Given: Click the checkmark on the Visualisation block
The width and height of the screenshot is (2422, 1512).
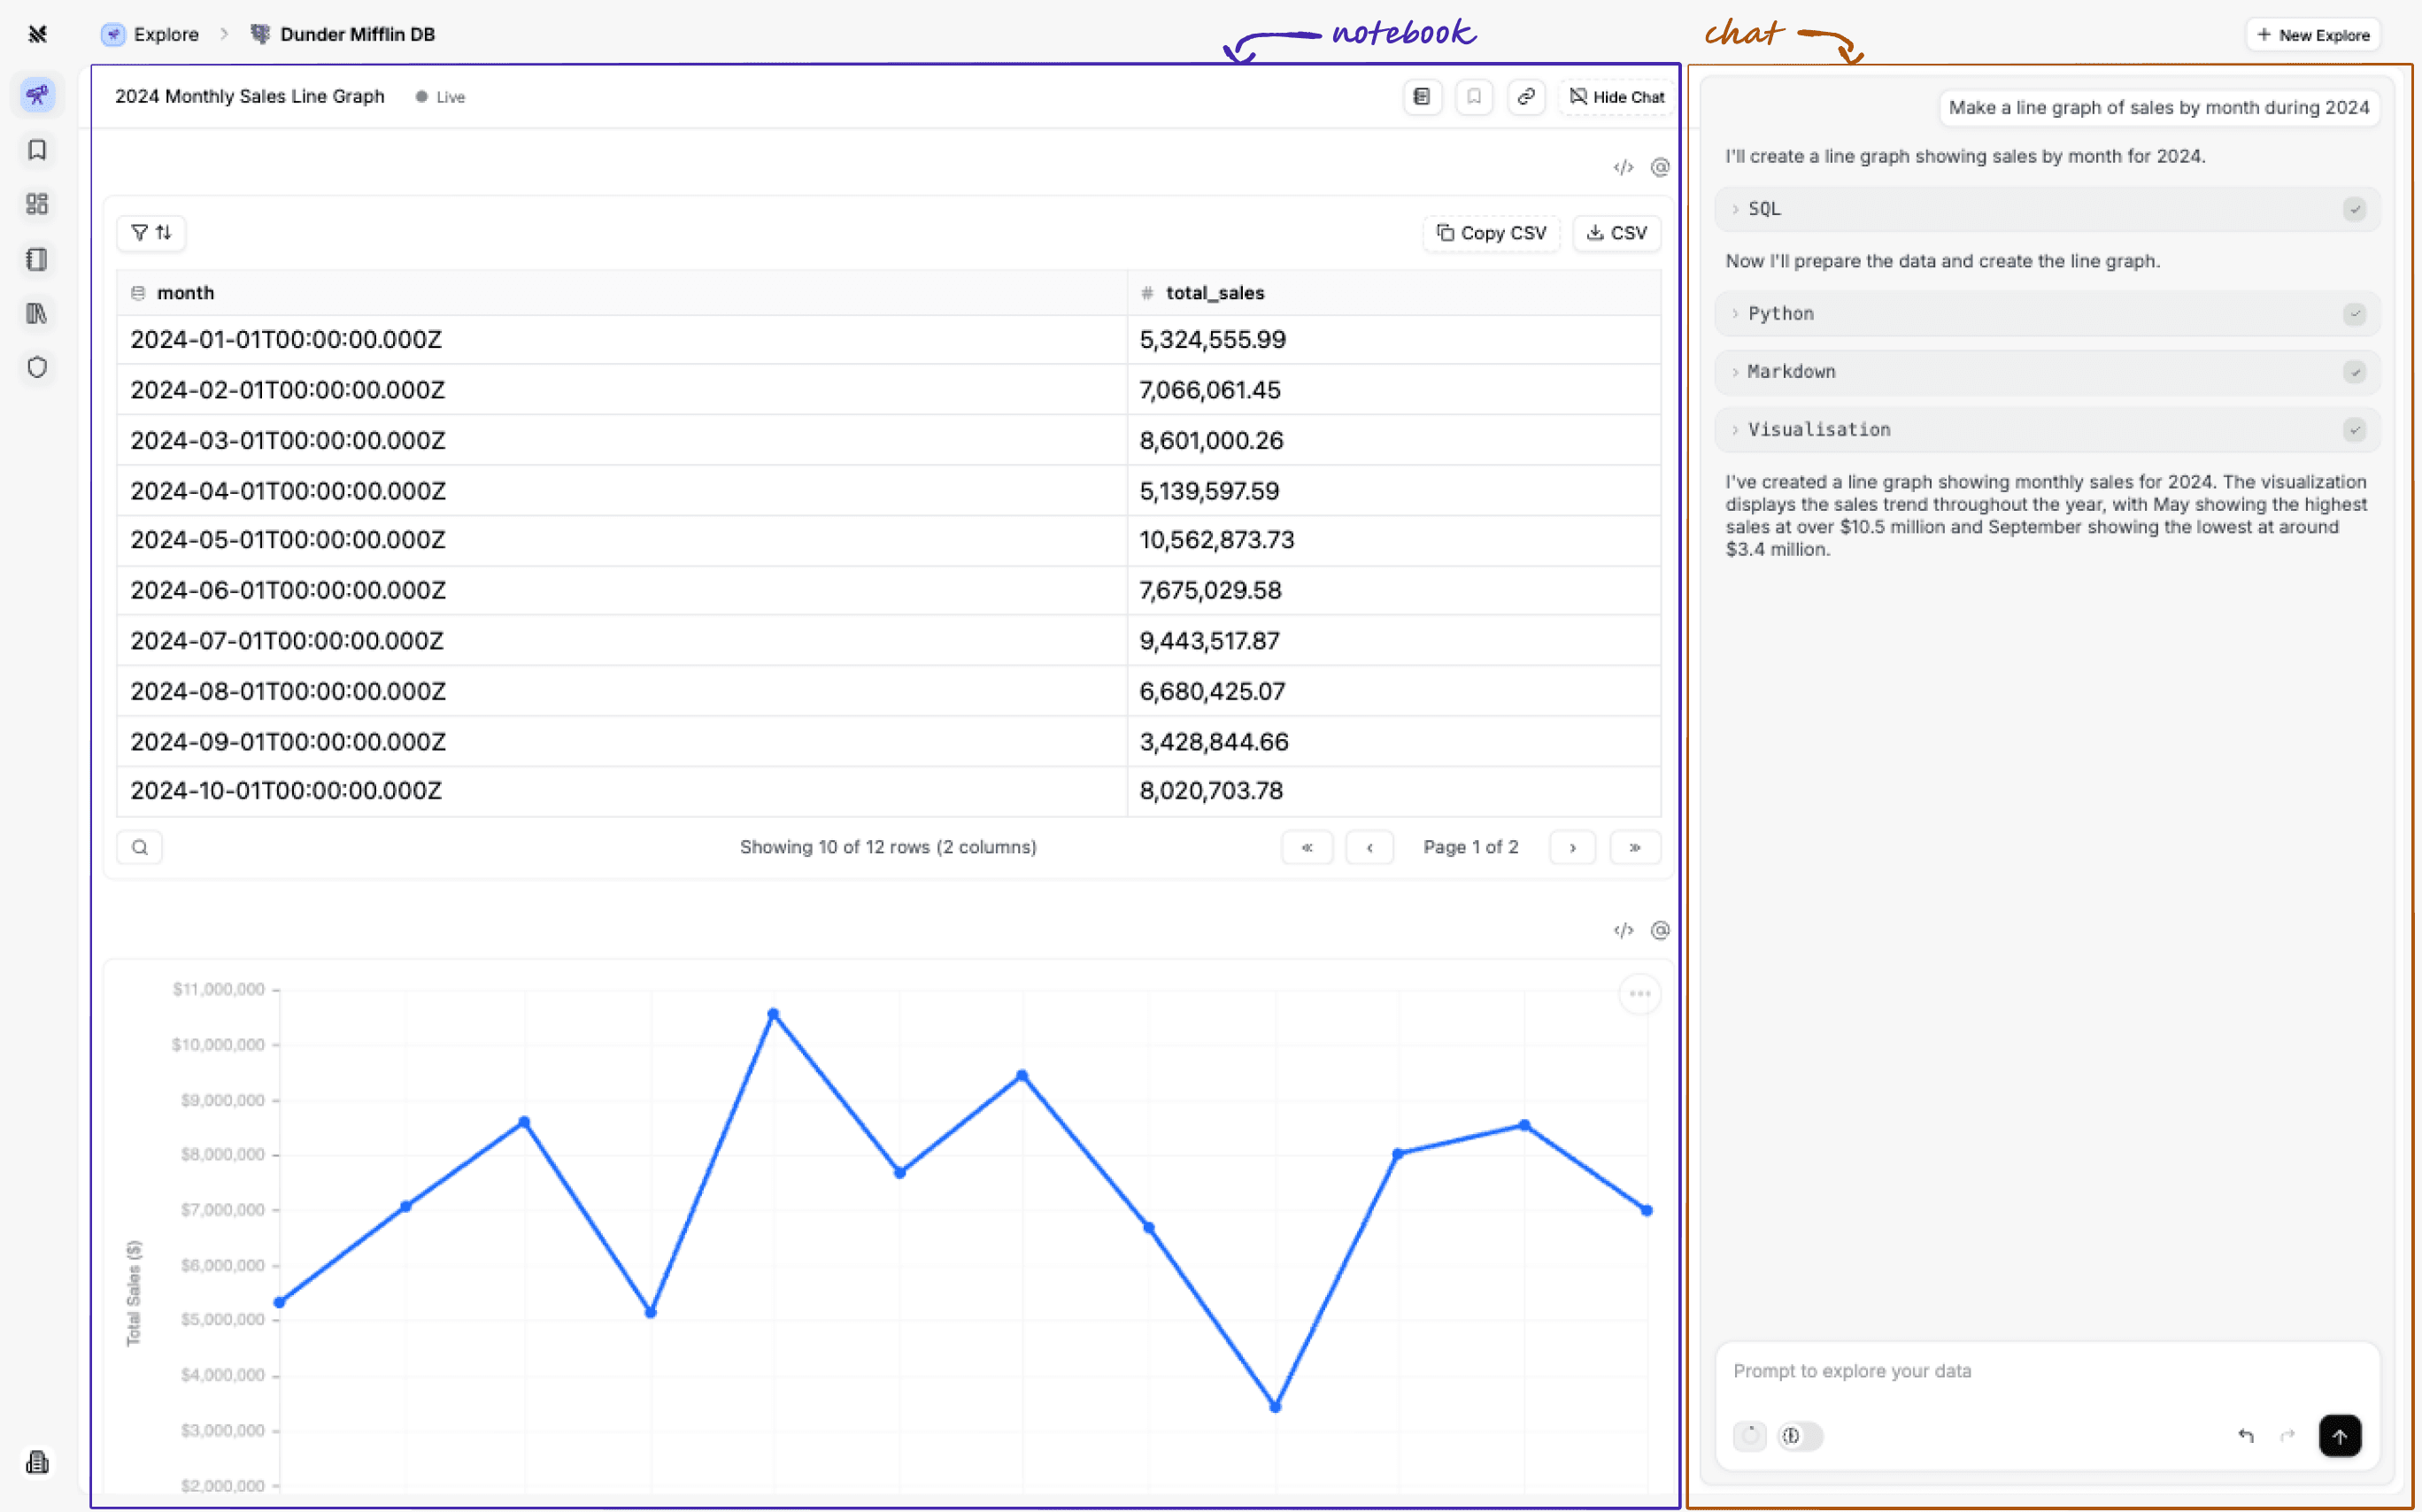Looking at the screenshot, I should click(x=2356, y=429).
